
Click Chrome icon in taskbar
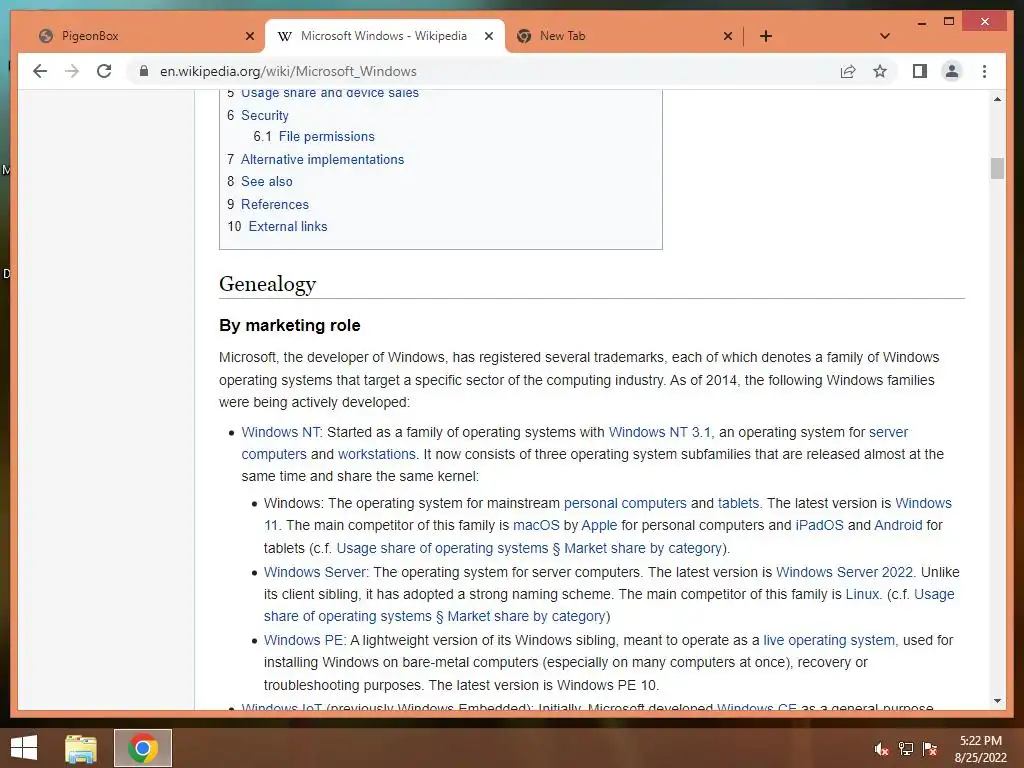[142, 748]
